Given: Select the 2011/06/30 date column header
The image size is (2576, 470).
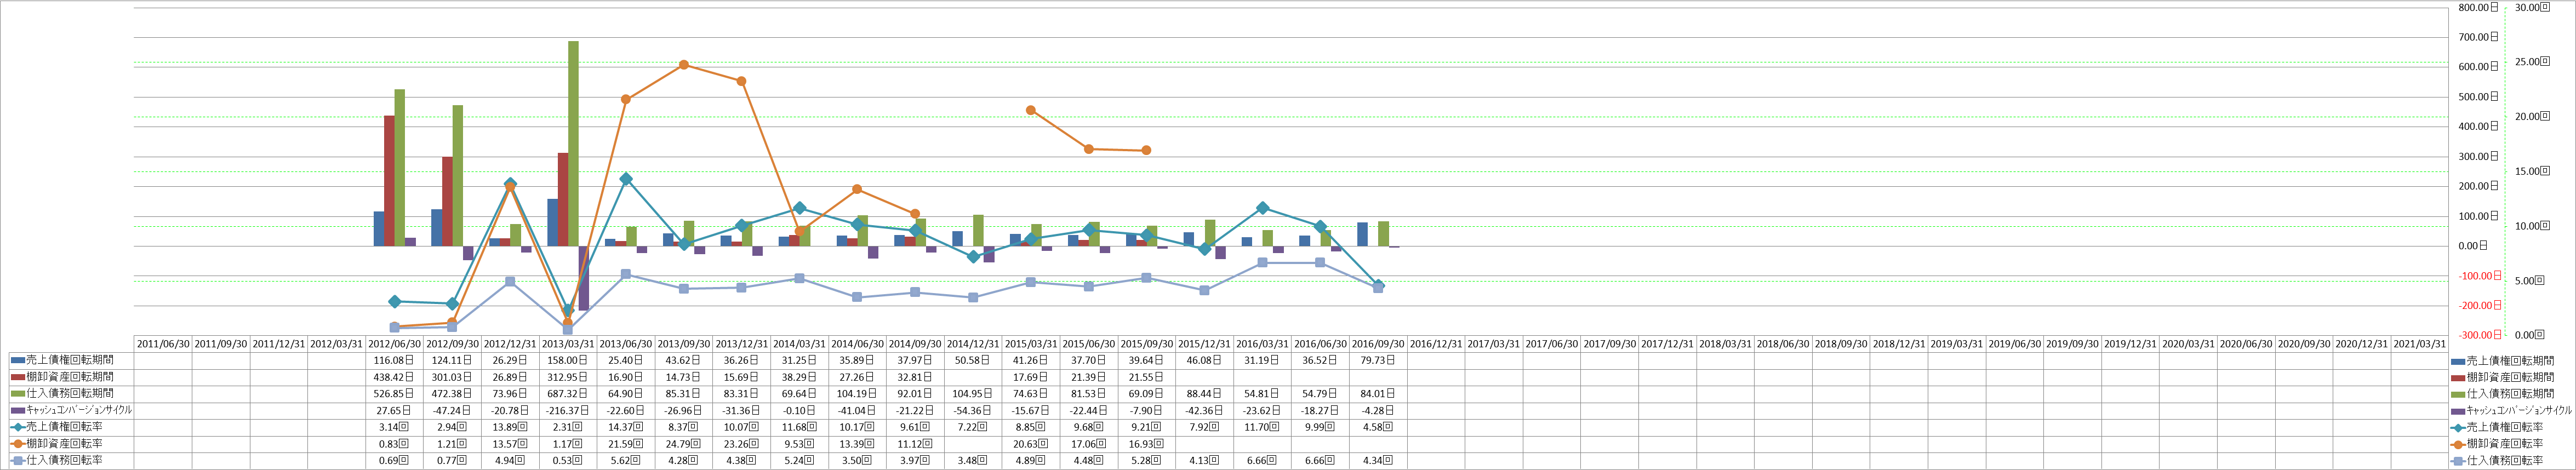Looking at the screenshot, I should tap(163, 344).
